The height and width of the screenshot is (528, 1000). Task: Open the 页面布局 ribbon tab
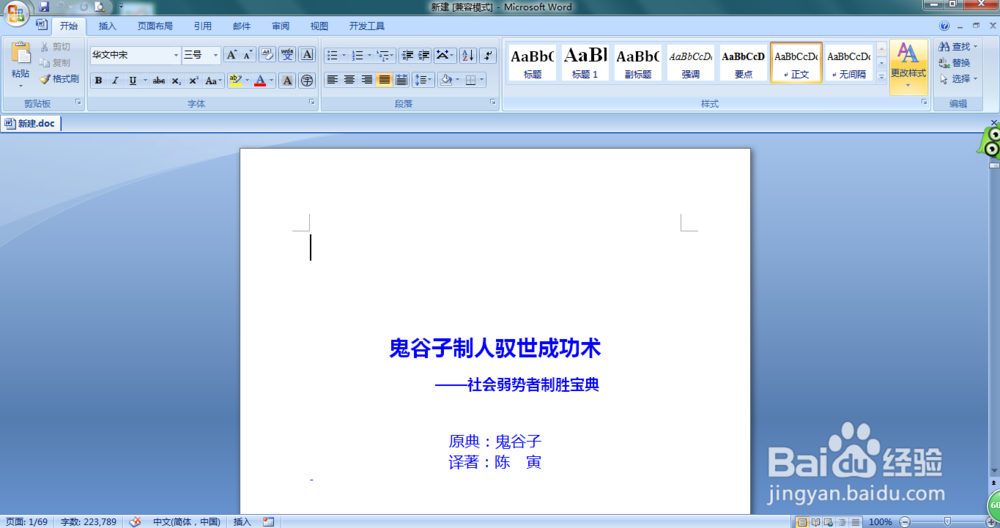coord(155,26)
